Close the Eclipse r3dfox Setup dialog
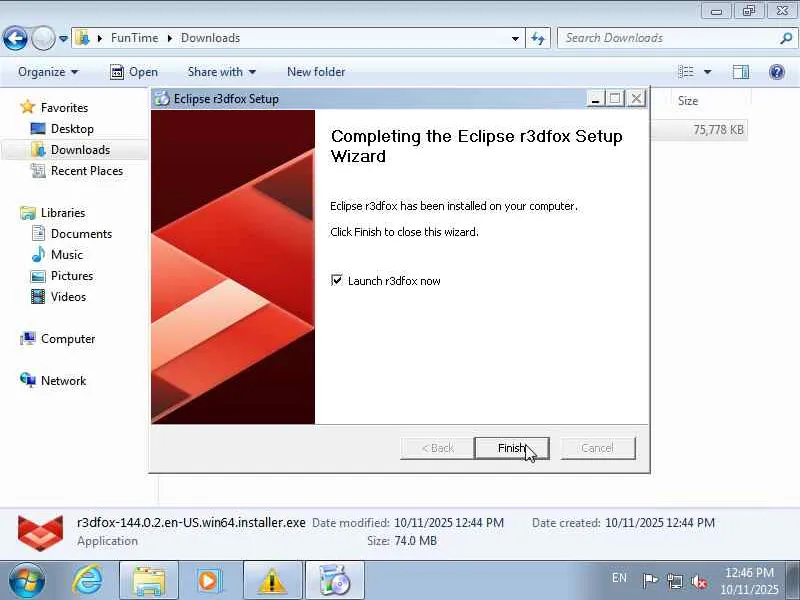The height and width of the screenshot is (600, 800). (x=636, y=98)
